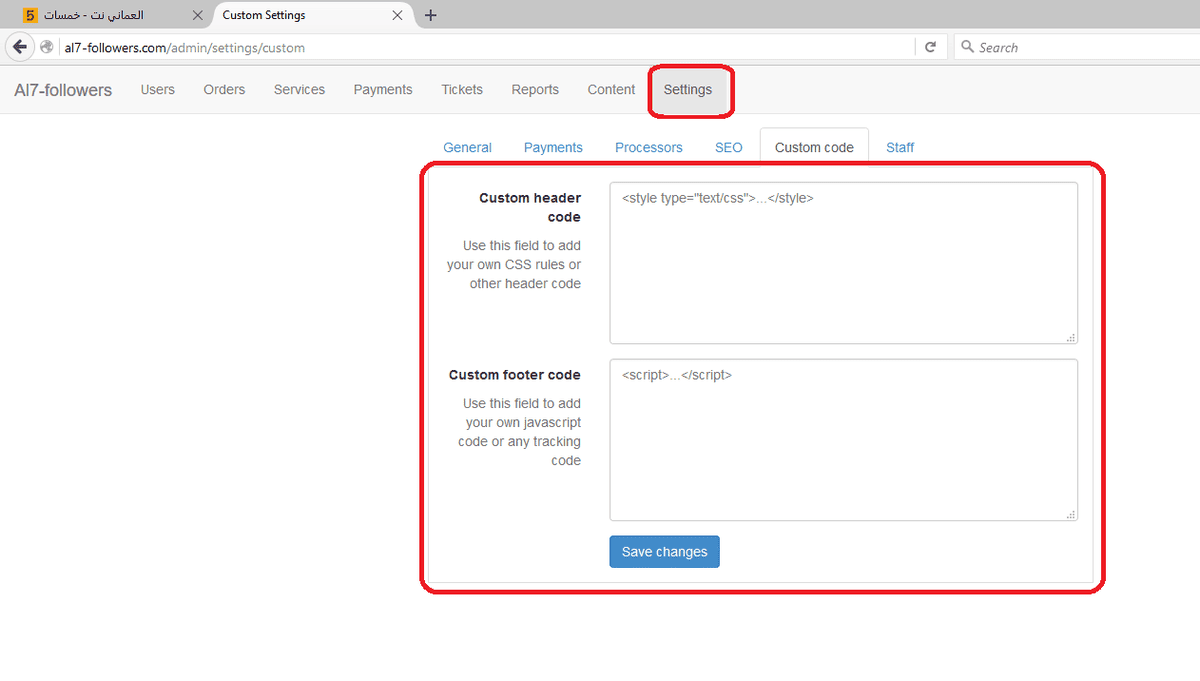Open the SEO settings tab

(729, 147)
